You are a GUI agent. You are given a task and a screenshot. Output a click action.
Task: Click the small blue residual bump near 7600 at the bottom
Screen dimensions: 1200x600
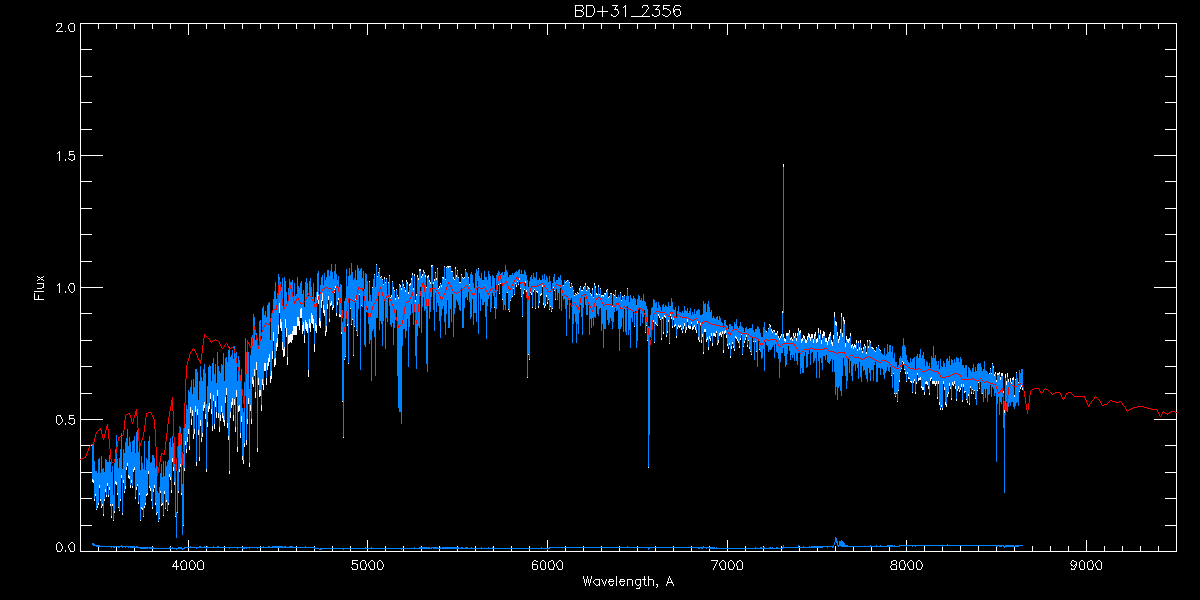pos(836,541)
